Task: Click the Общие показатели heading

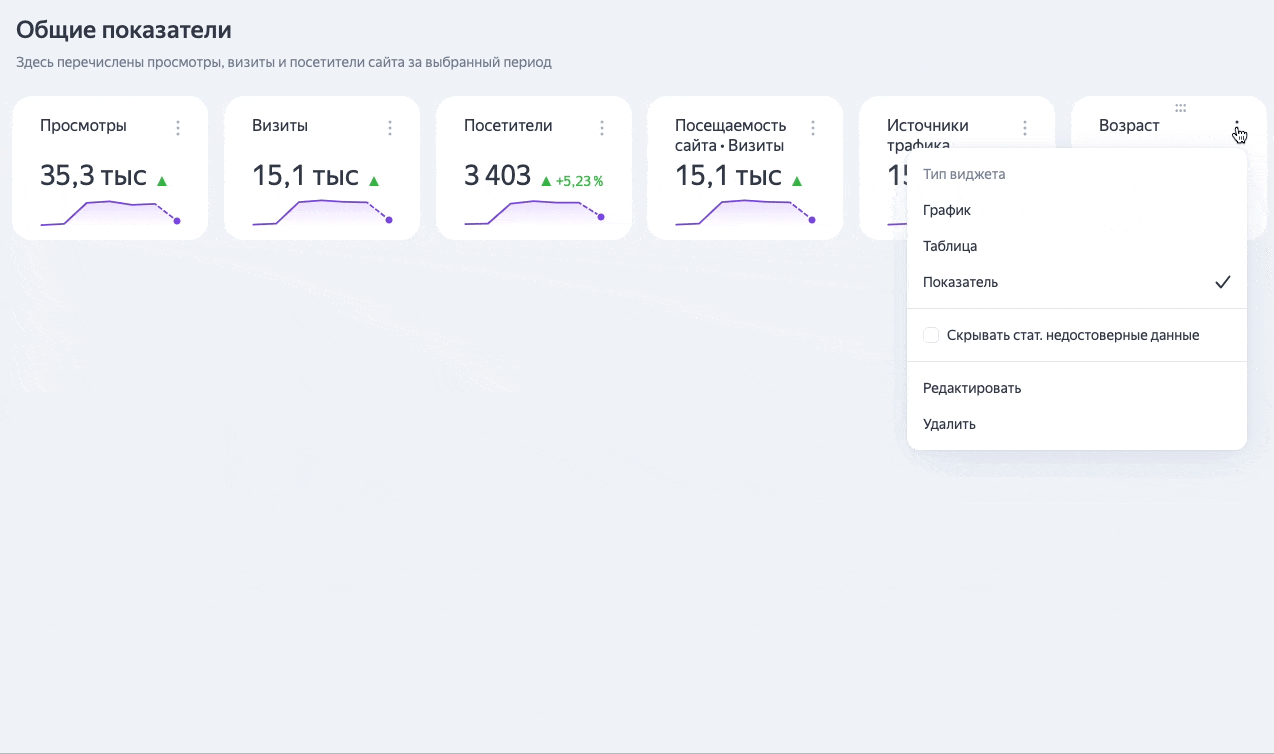Action: point(124,30)
